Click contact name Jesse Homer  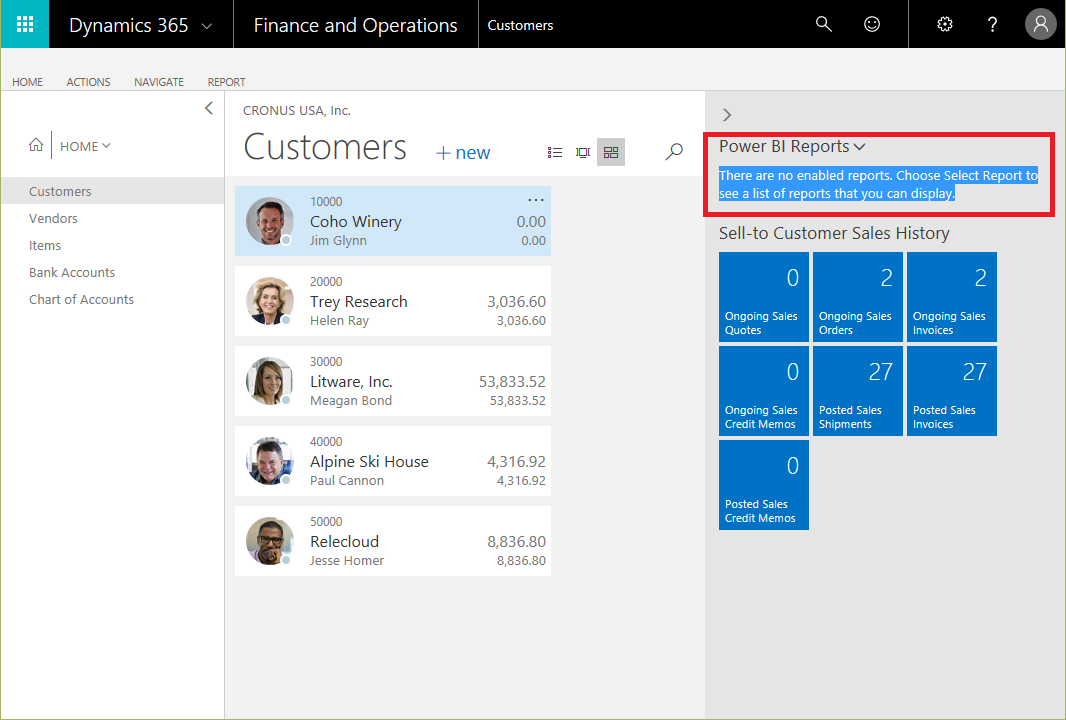pos(347,560)
